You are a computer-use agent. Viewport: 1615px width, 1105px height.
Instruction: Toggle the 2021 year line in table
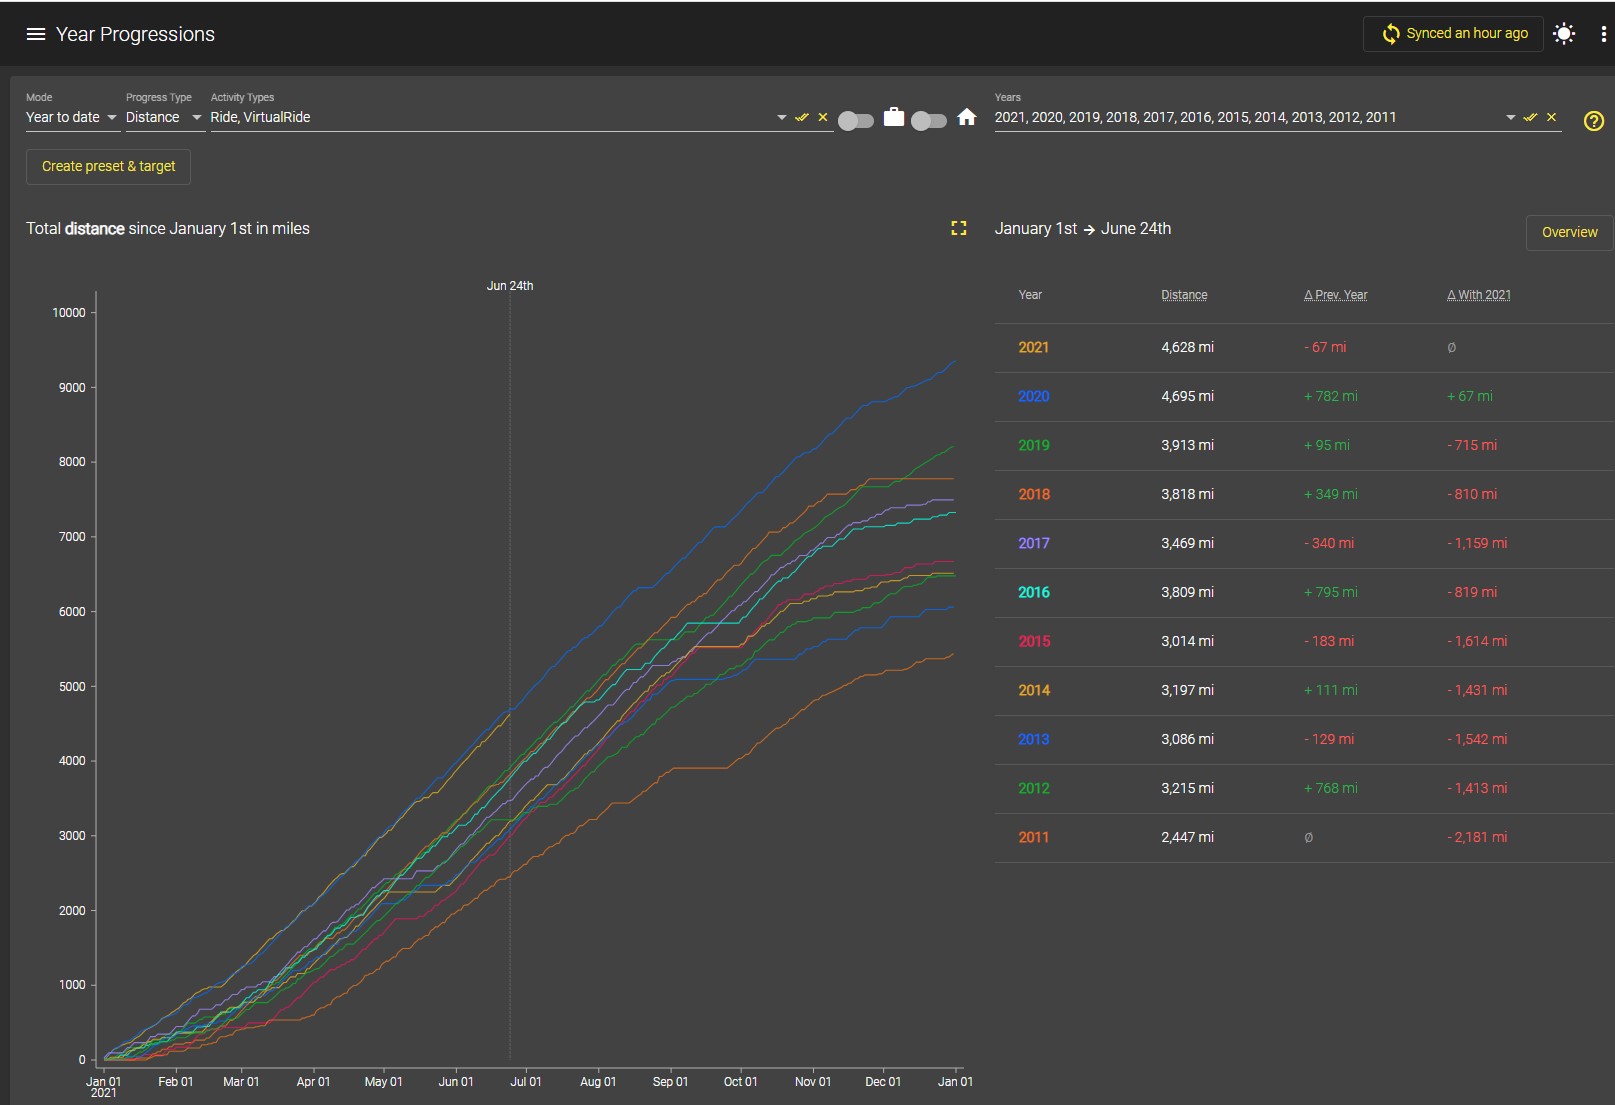(1033, 347)
